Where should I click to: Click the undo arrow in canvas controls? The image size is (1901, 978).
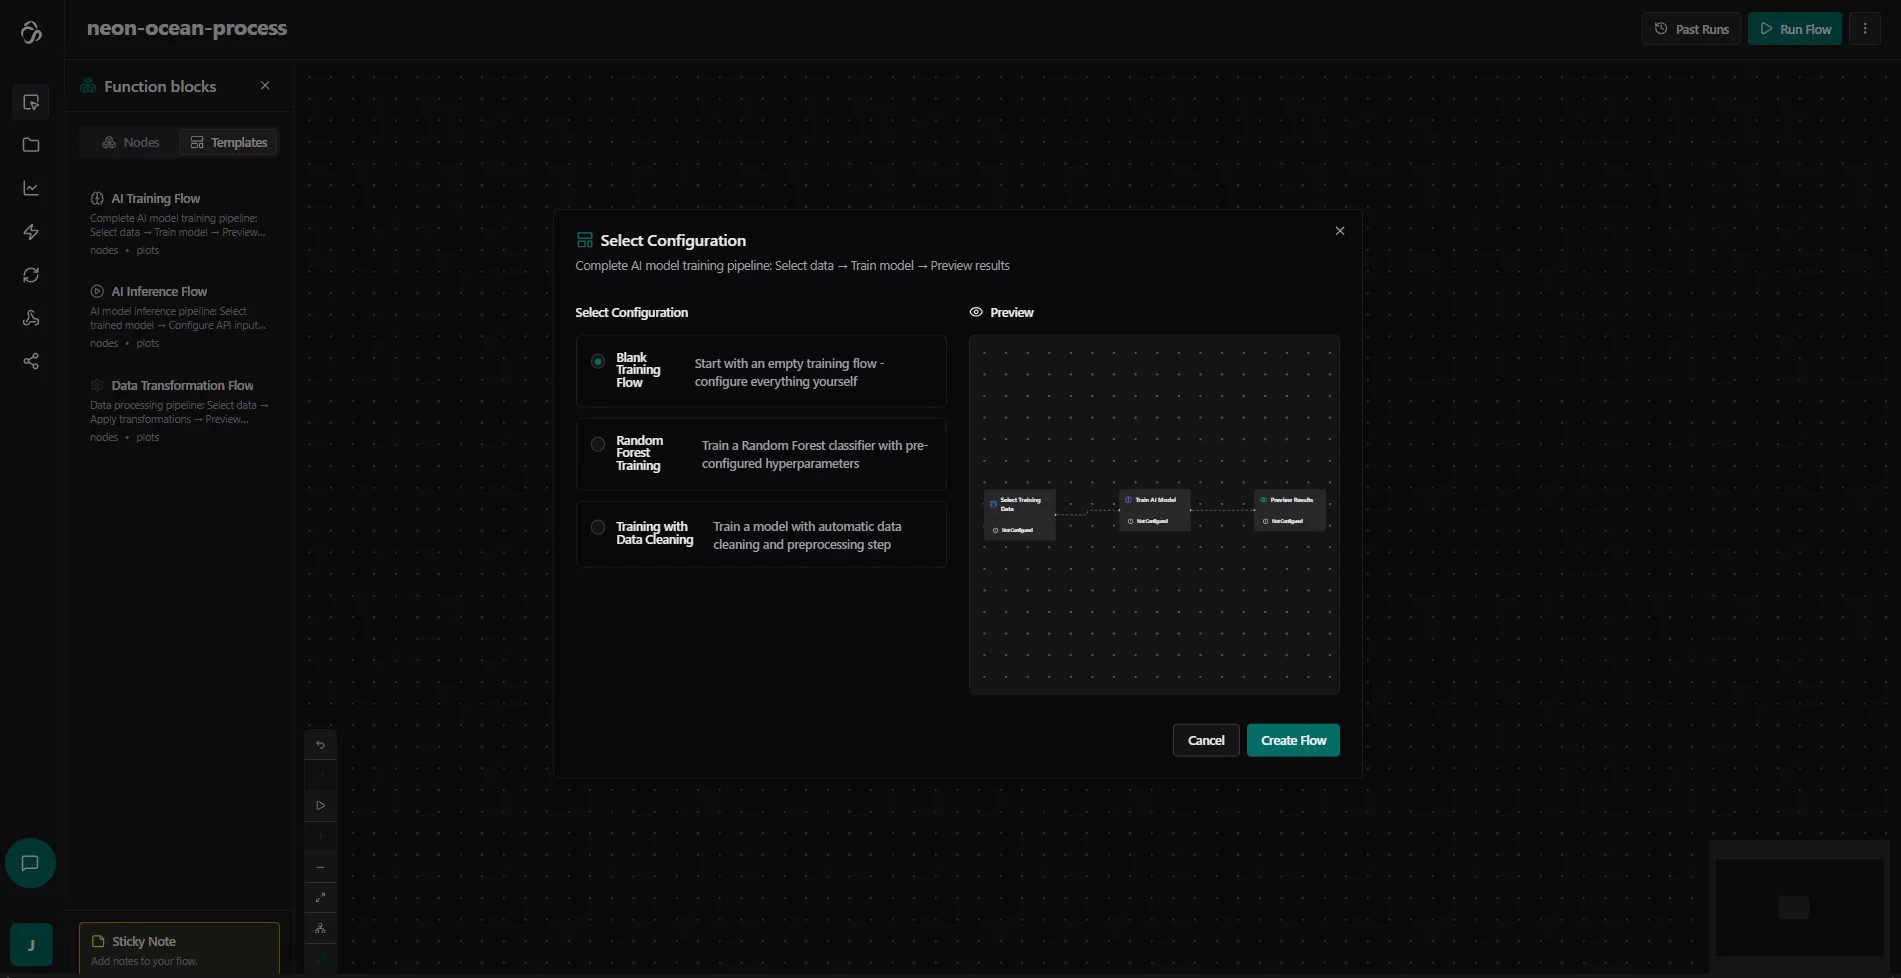(x=320, y=744)
